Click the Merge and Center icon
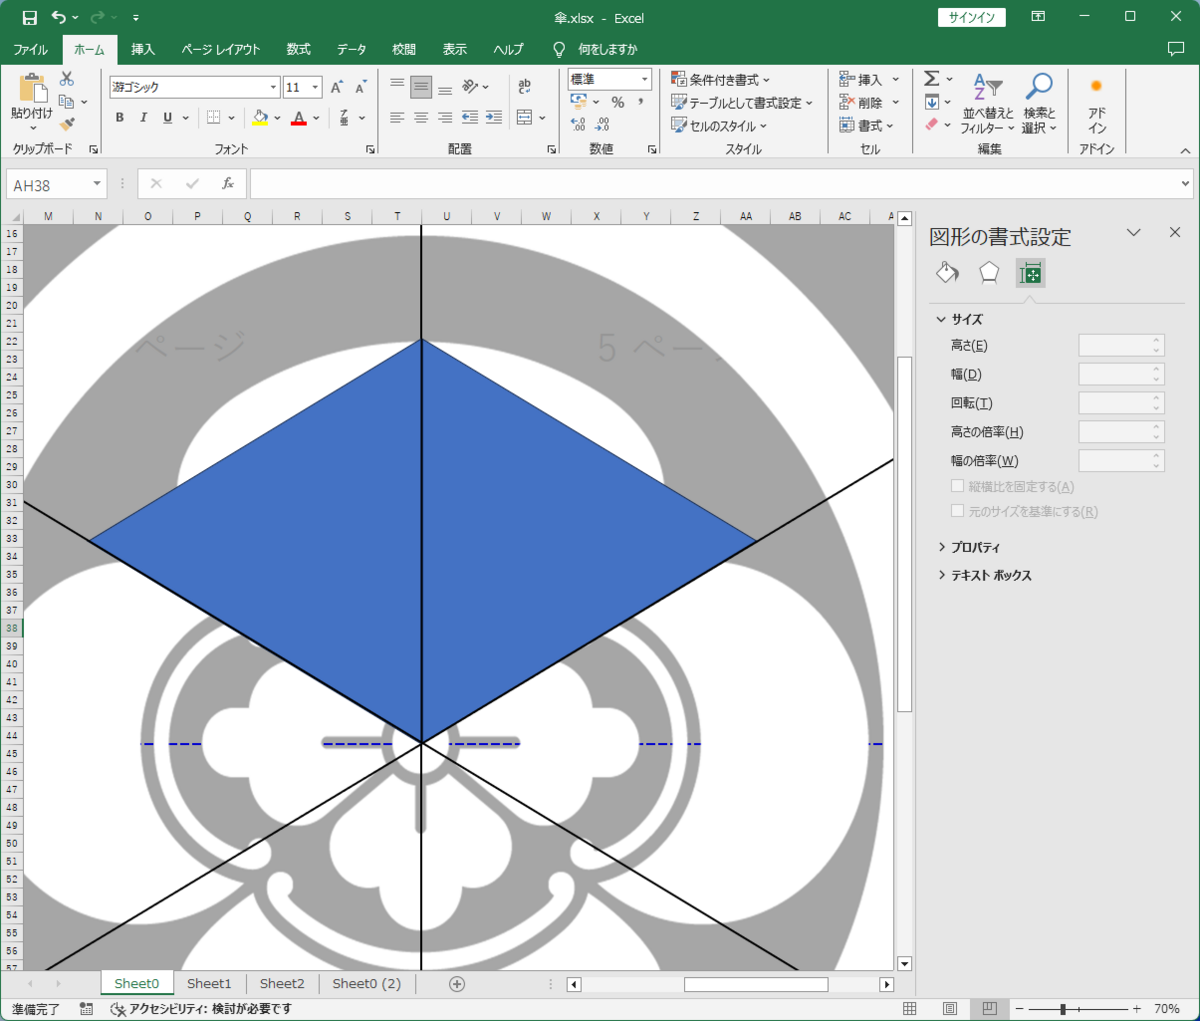 point(525,117)
